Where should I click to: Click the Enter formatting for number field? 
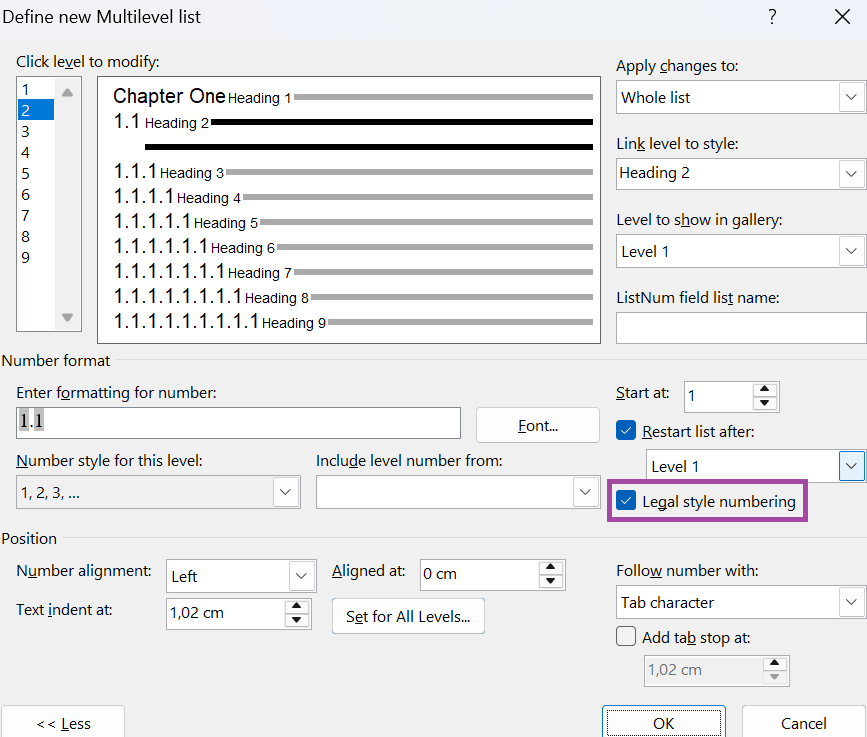[x=238, y=423]
